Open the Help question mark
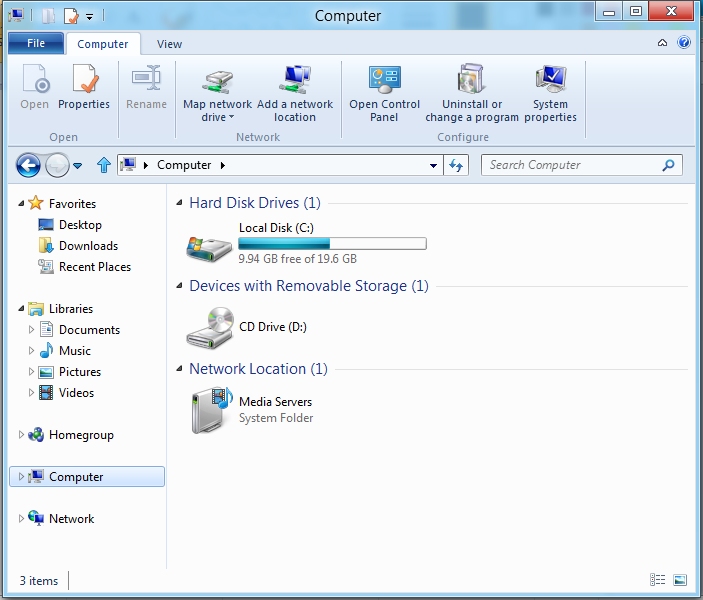 (684, 43)
